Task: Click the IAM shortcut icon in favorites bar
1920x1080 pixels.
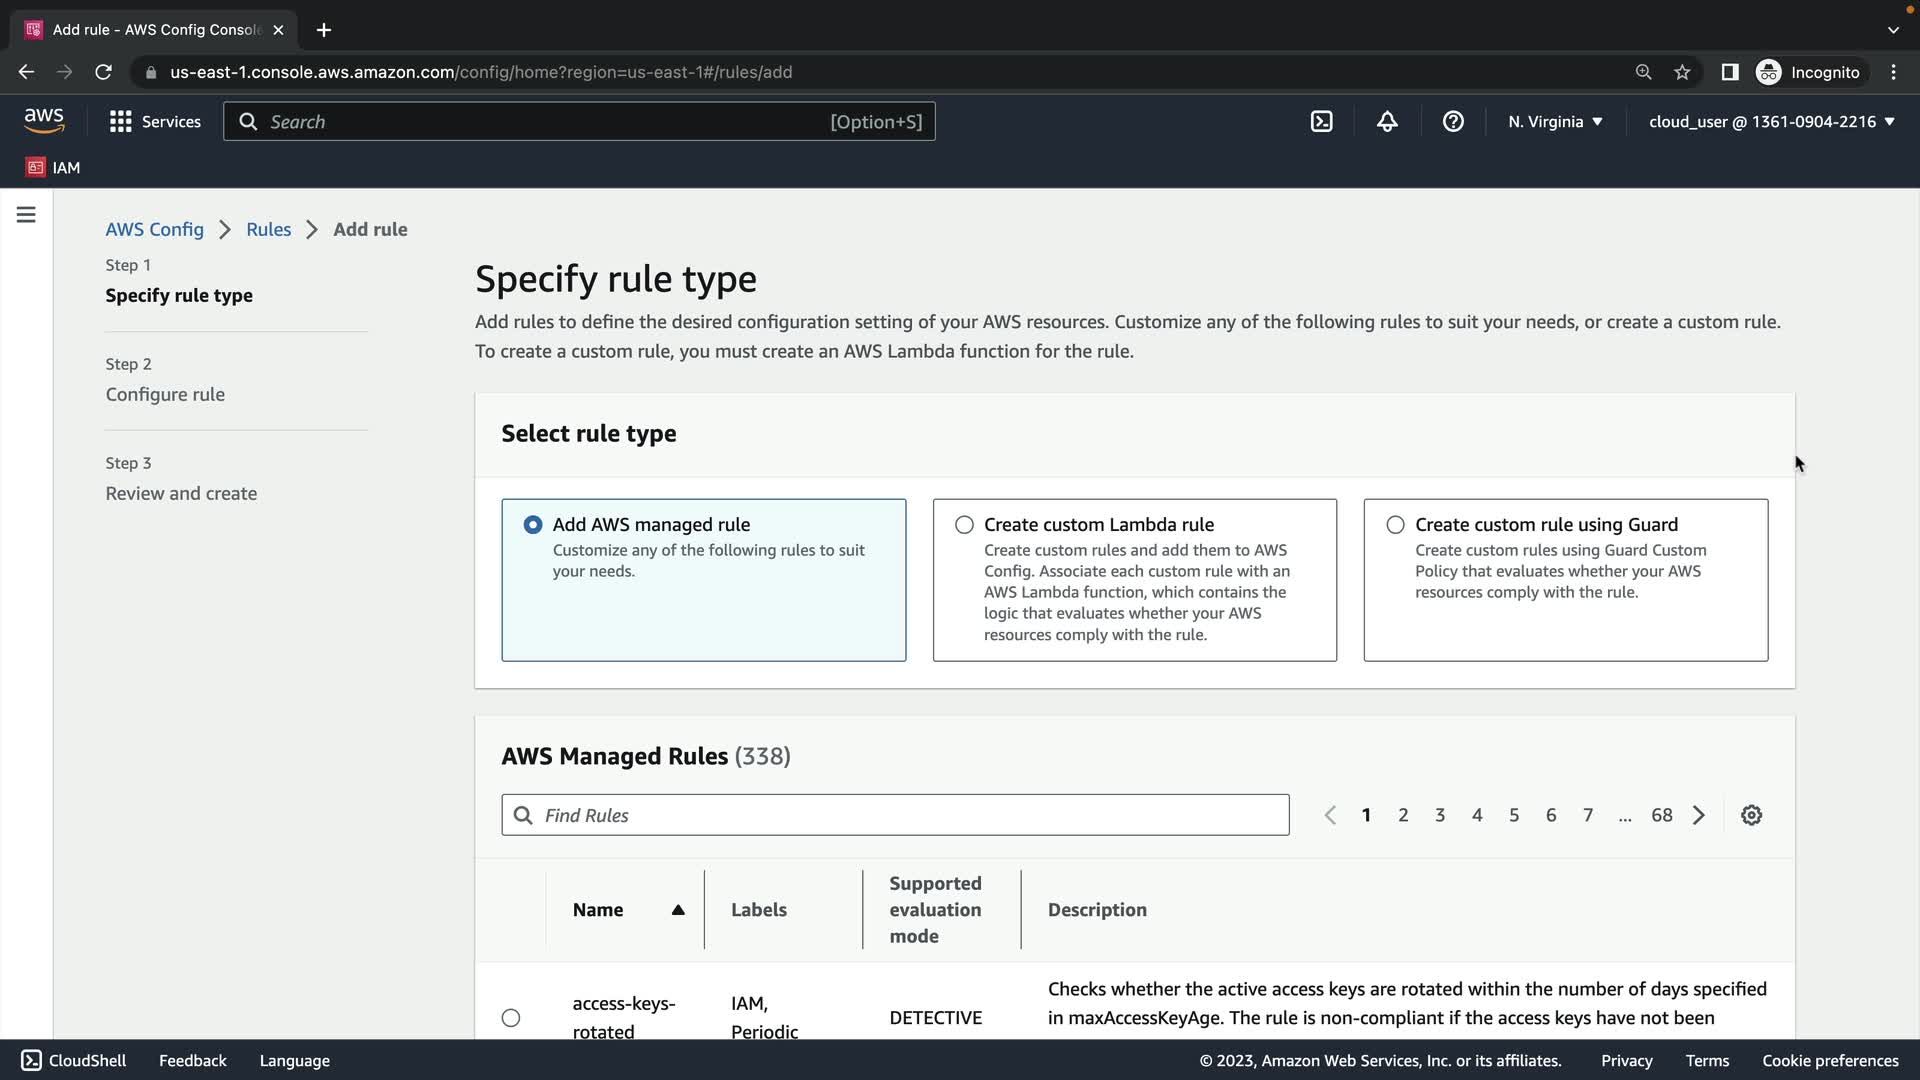Action: click(36, 167)
